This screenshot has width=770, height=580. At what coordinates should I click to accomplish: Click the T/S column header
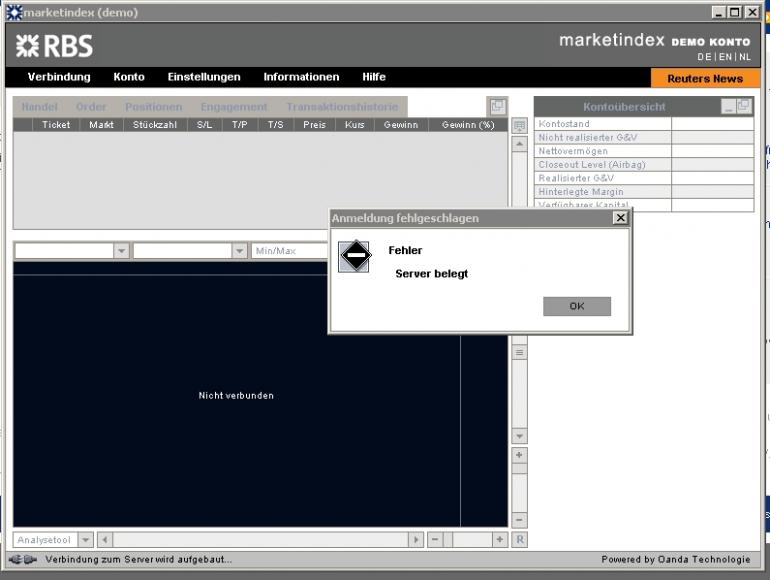point(275,125)
